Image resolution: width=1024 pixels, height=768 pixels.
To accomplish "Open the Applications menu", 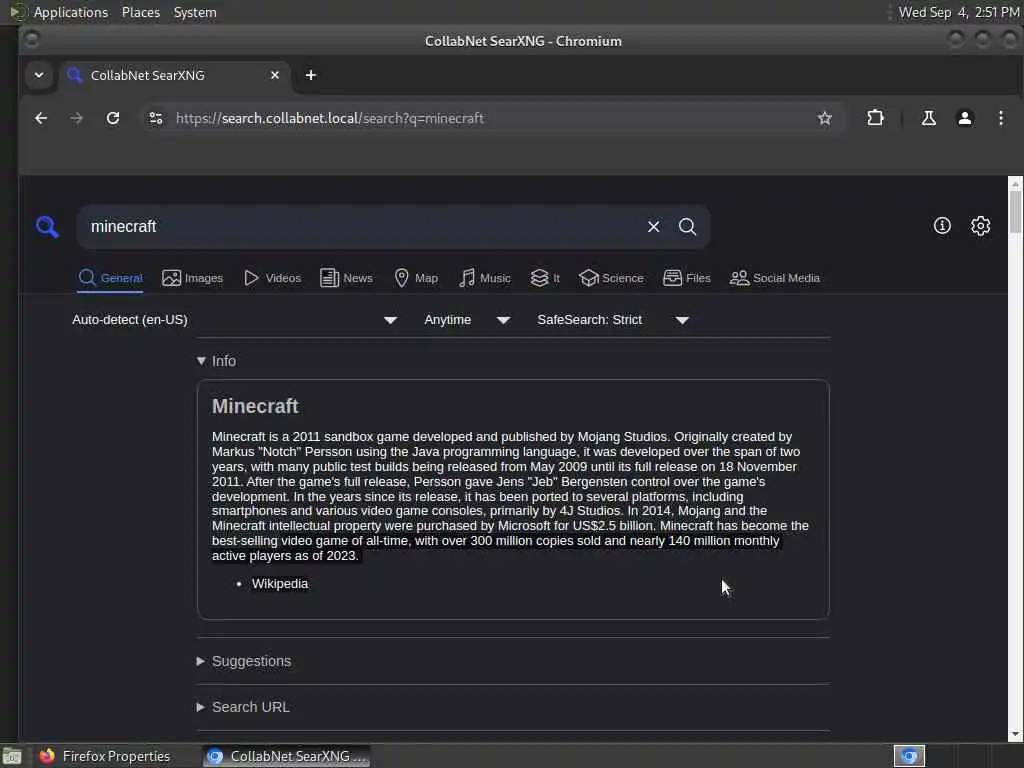I will coord(71,12).
